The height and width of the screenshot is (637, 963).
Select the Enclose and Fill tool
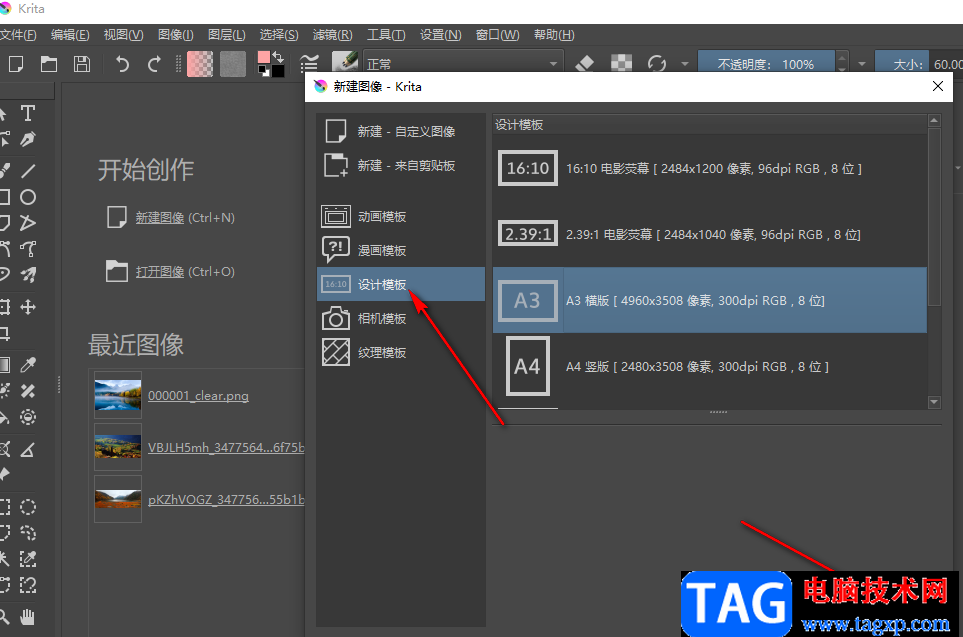point(28,417)
